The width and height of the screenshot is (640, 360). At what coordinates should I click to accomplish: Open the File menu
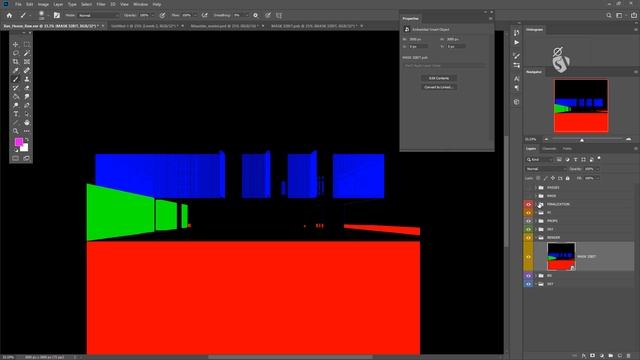(x=18, y=4)
